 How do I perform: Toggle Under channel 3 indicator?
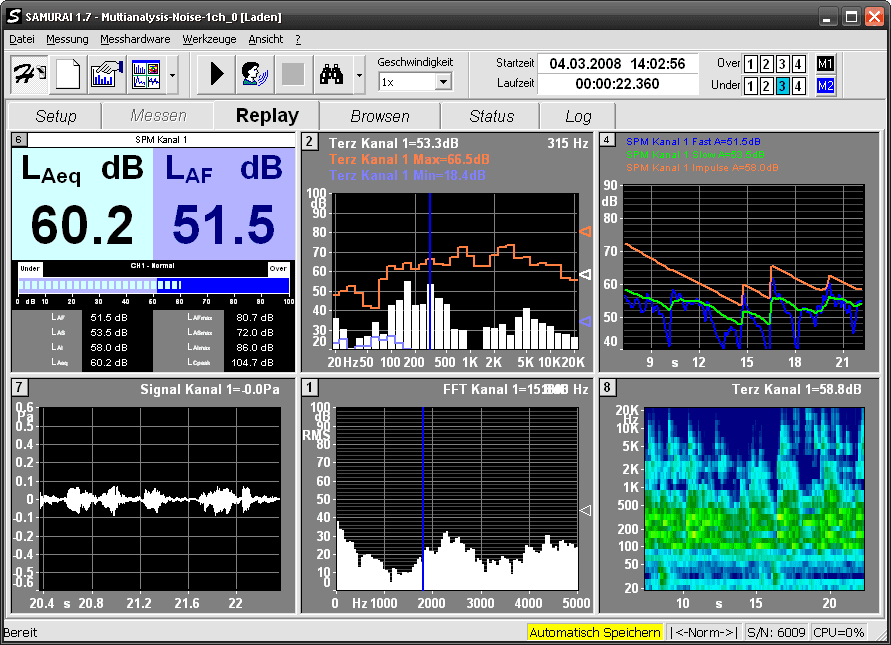click(x=782, y=86)
